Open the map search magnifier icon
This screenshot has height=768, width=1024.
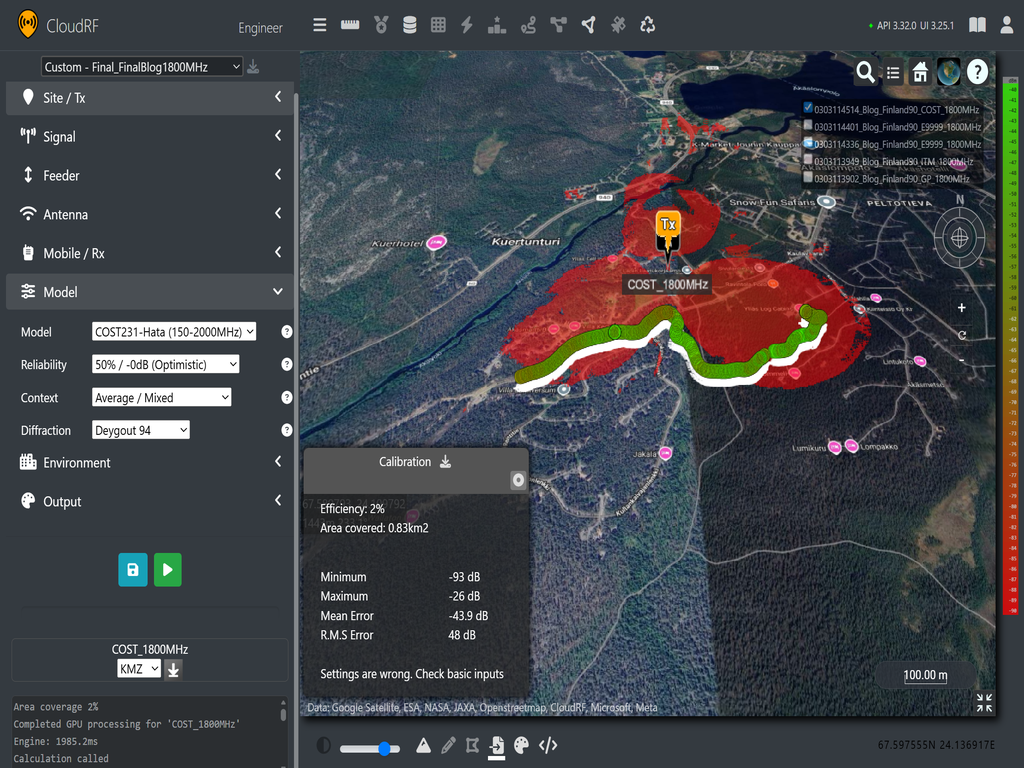tap(865, 72)
